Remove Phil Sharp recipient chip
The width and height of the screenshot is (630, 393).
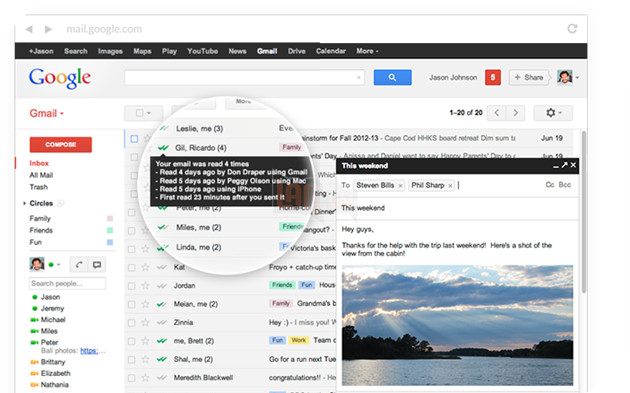450,186
